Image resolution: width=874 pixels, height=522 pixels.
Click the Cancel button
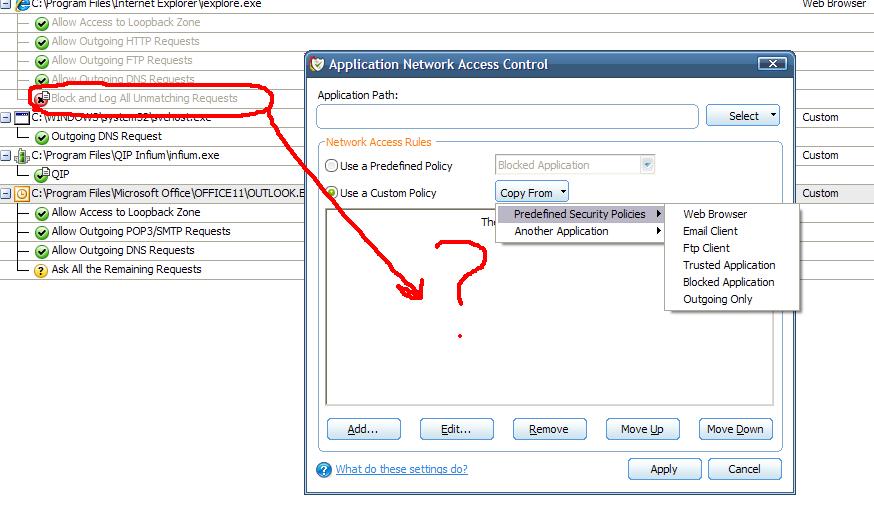point(745,470)
